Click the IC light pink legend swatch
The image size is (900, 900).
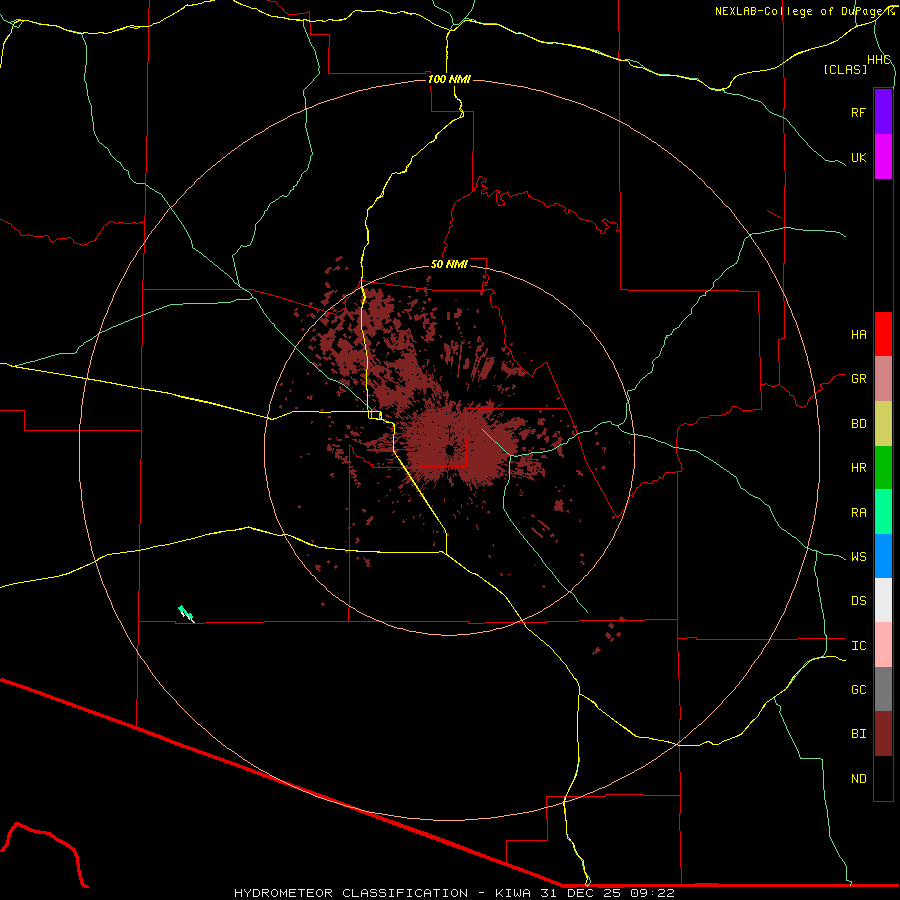[x=883, y=645]
